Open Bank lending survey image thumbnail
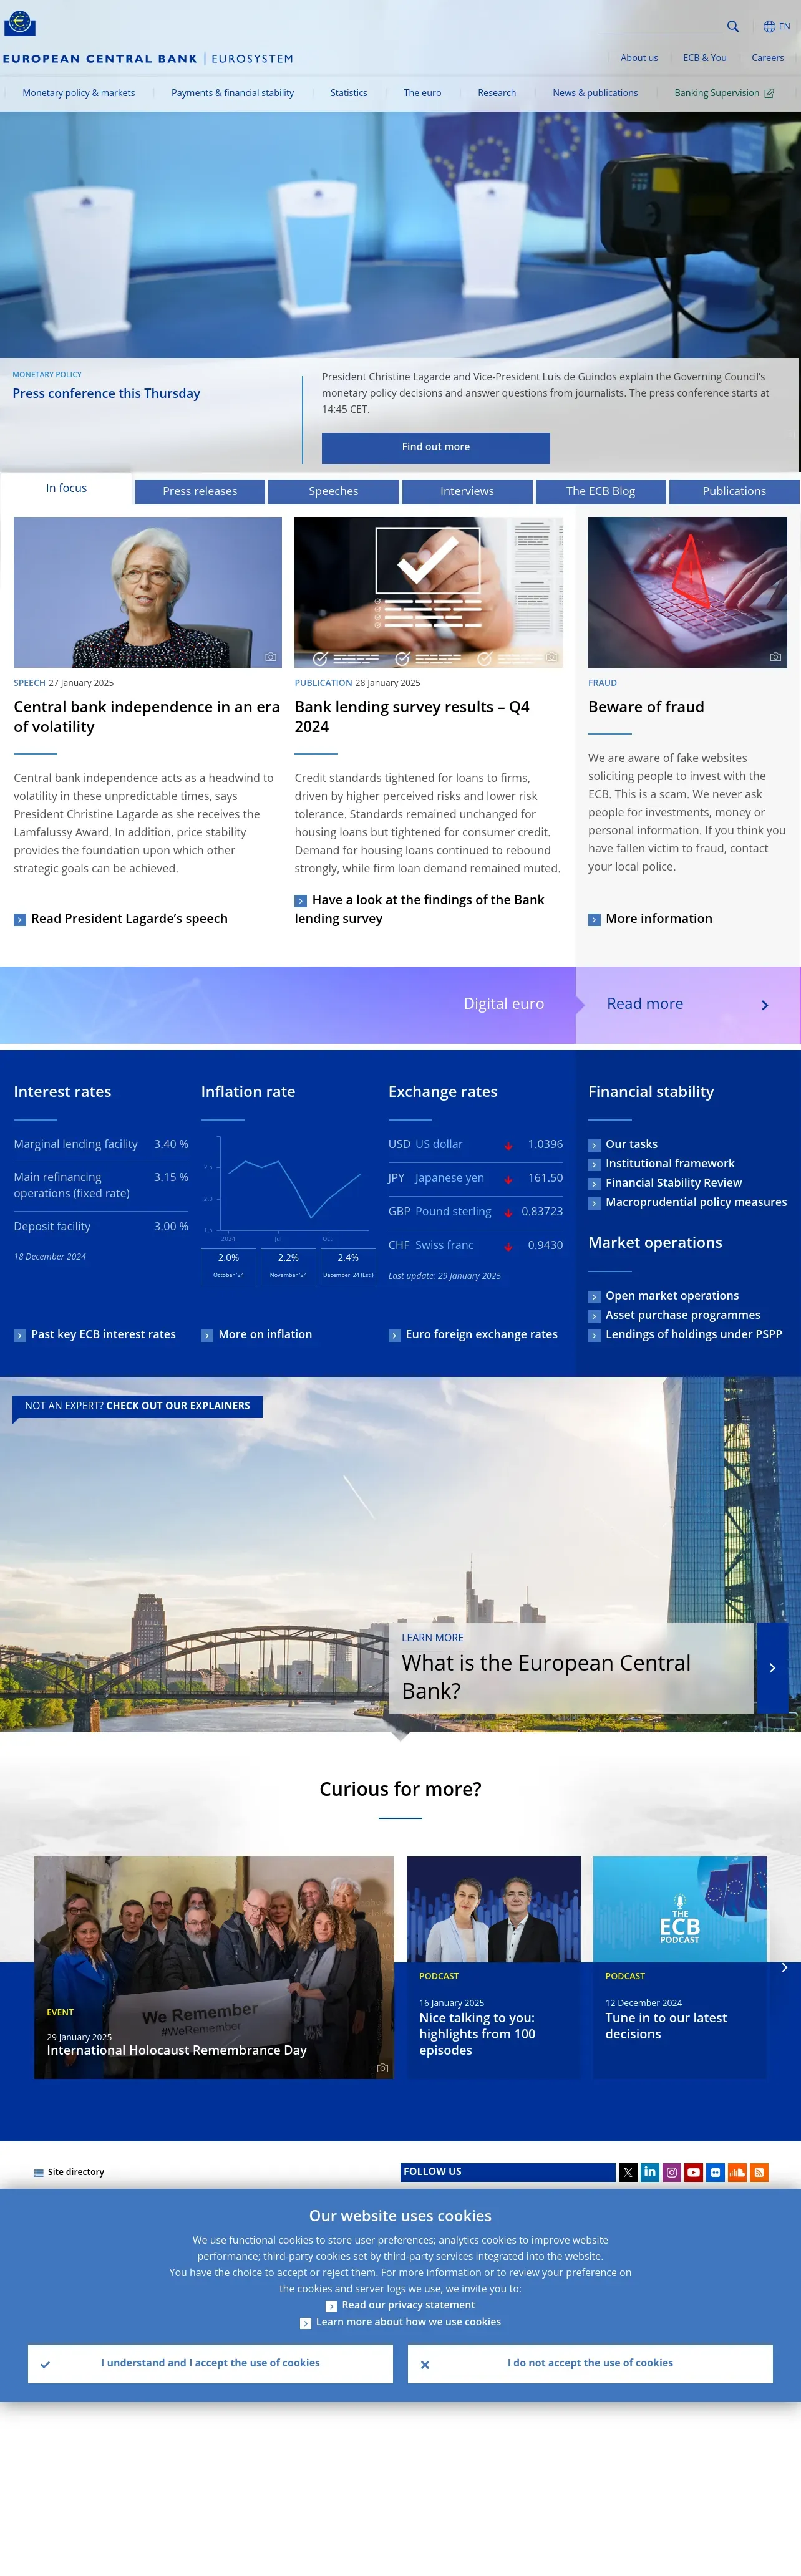This screenshot has width=801, height=2576. point(429,592)
